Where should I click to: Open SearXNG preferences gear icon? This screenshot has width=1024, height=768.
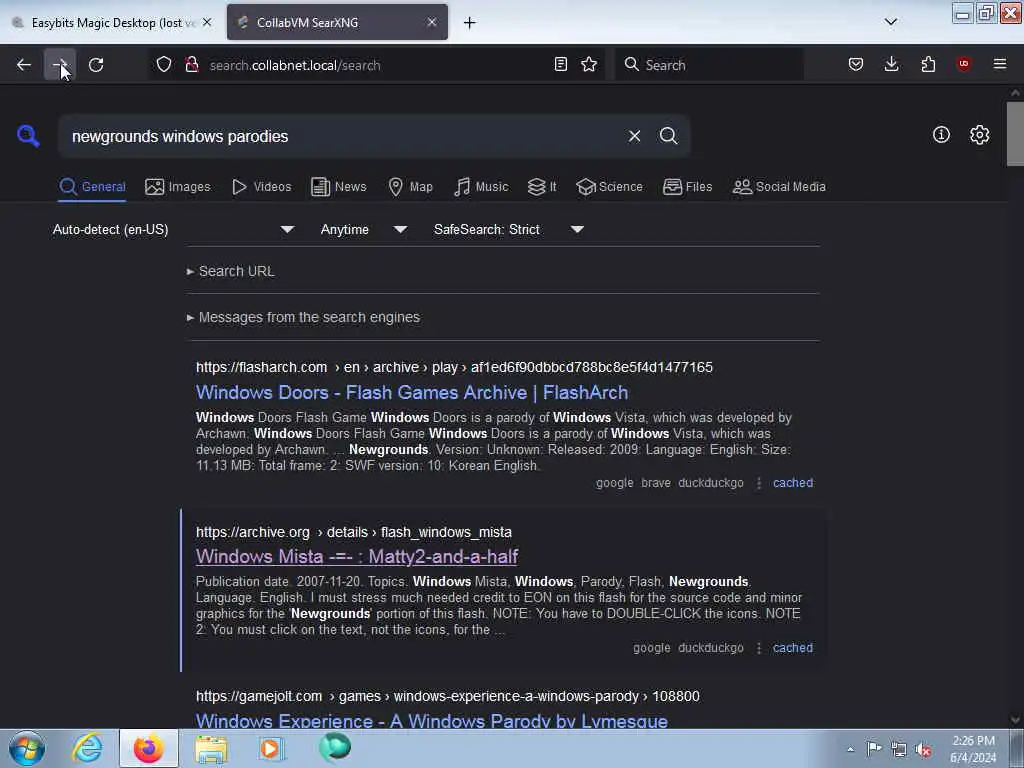pyautogui.click(x=979, y=135)
